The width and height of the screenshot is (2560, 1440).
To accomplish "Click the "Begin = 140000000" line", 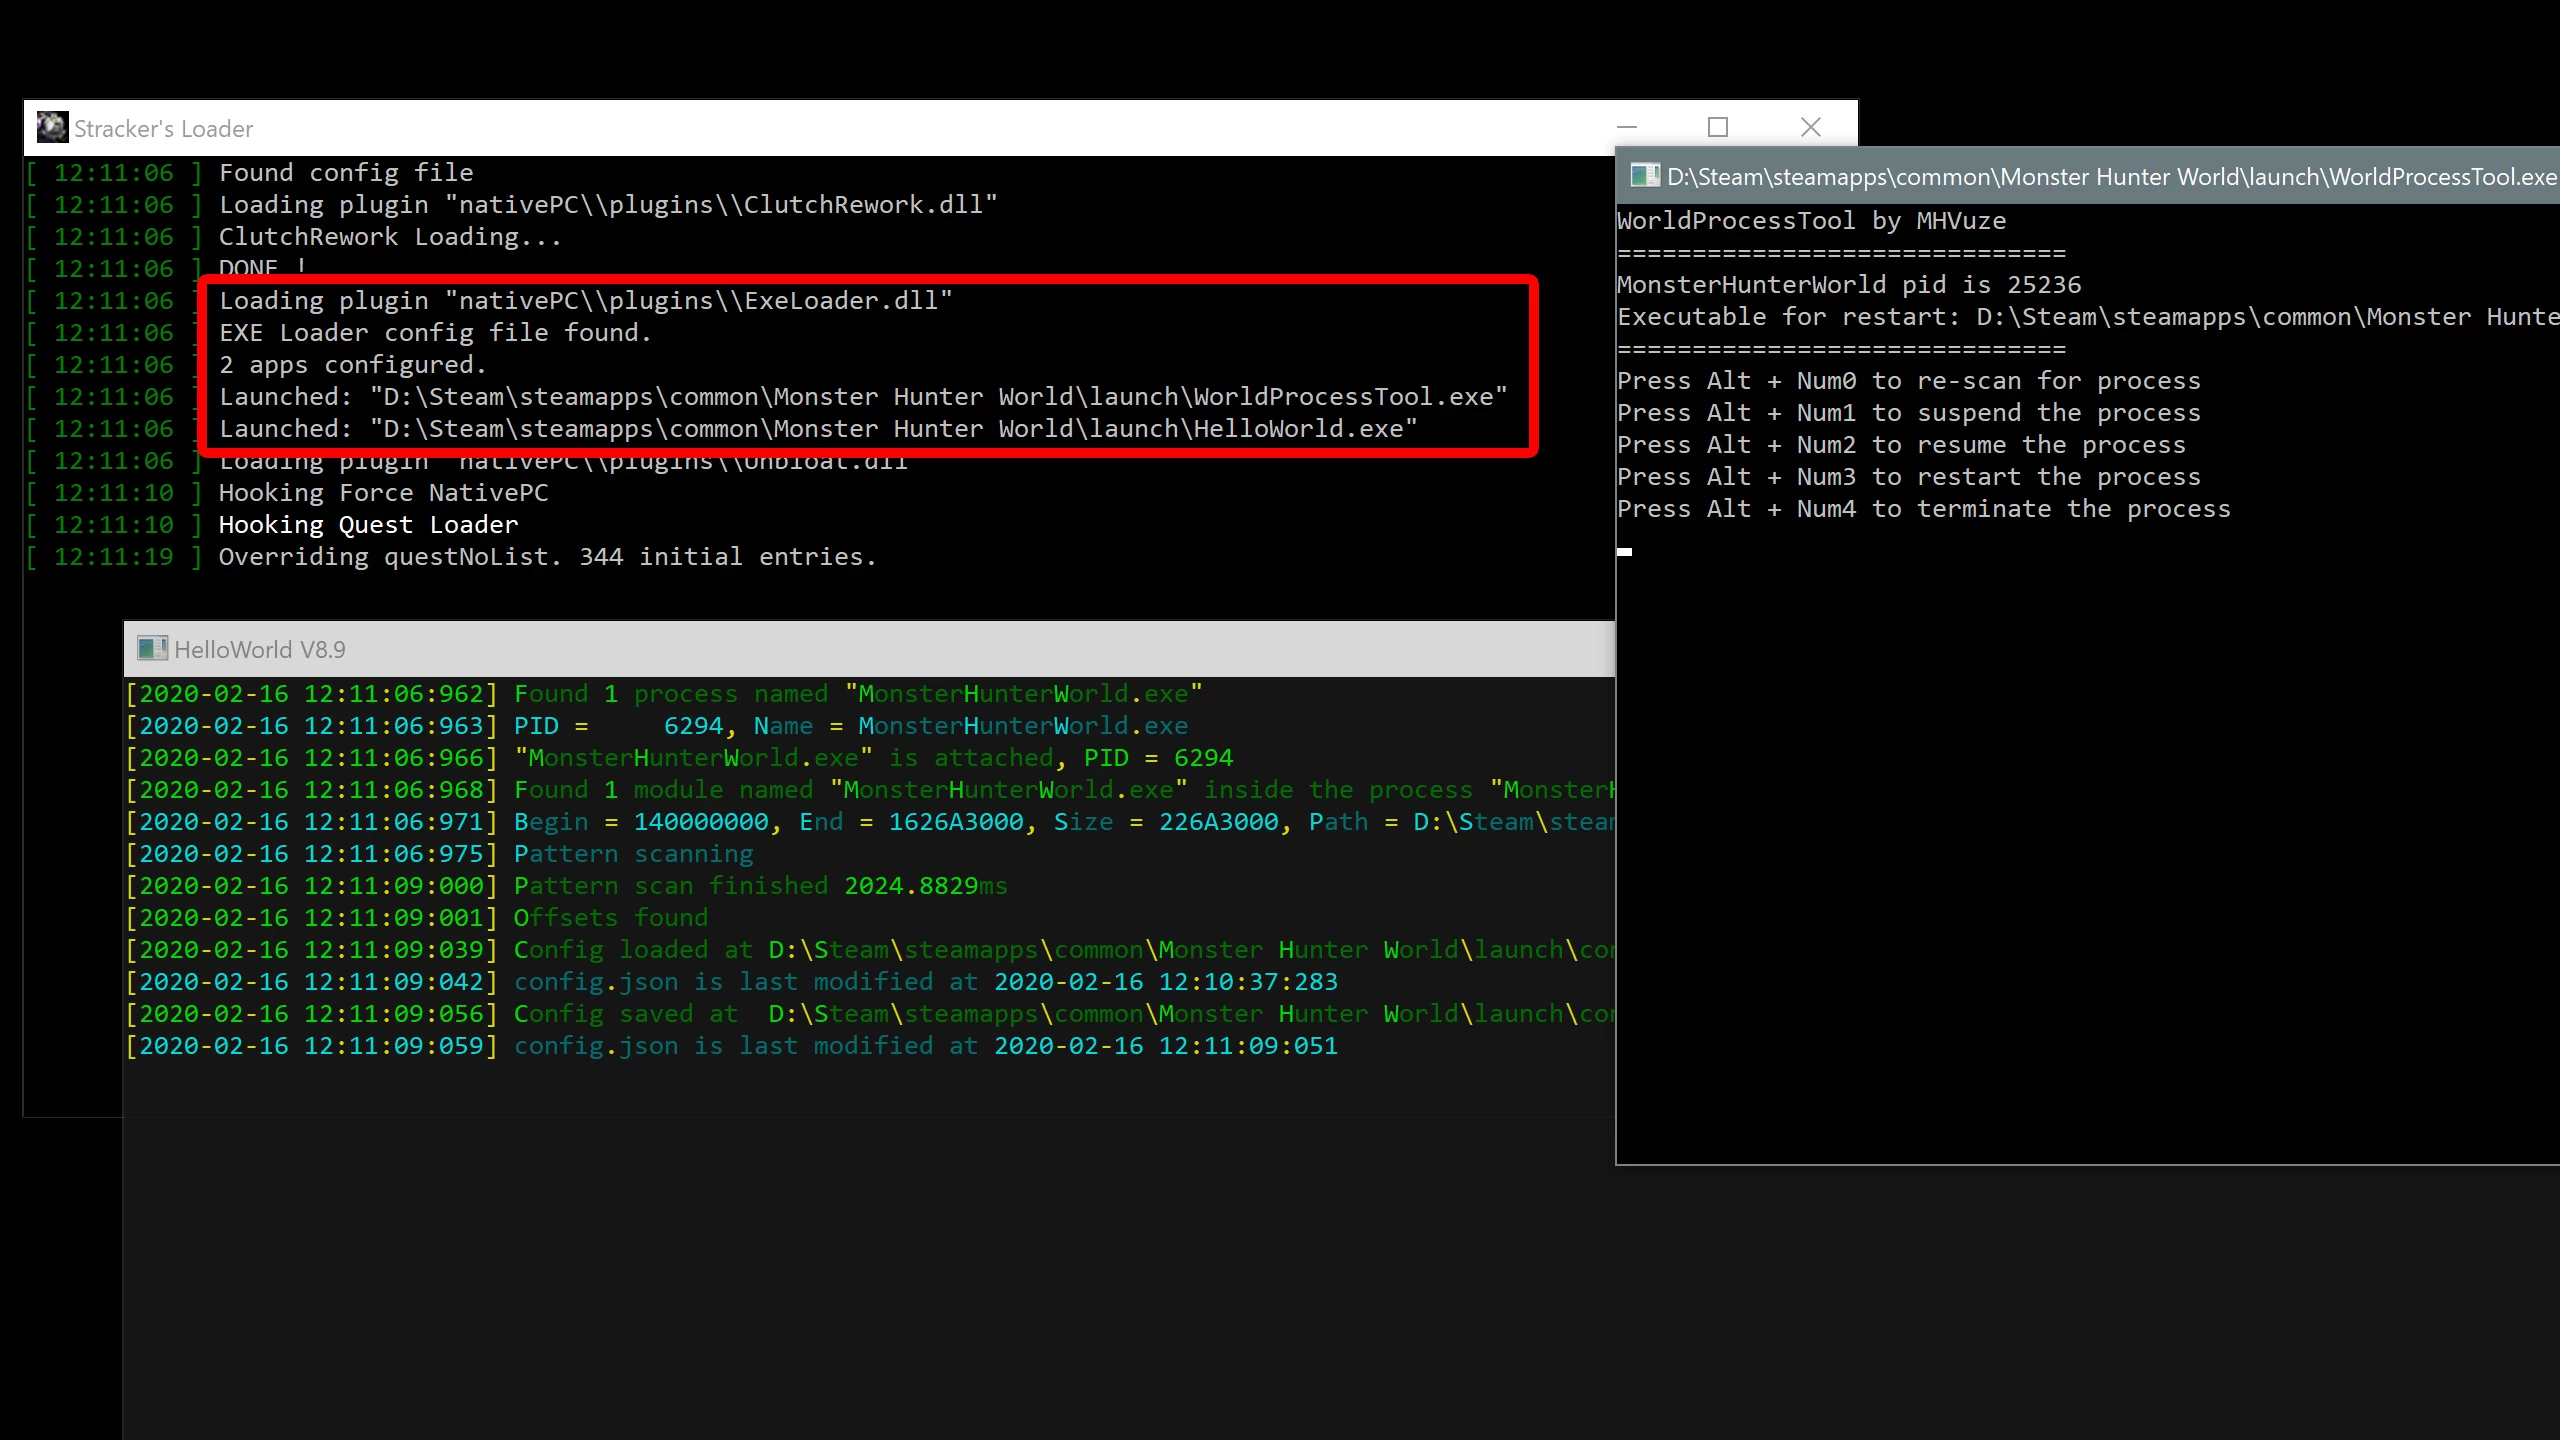I will point(1064,822).
